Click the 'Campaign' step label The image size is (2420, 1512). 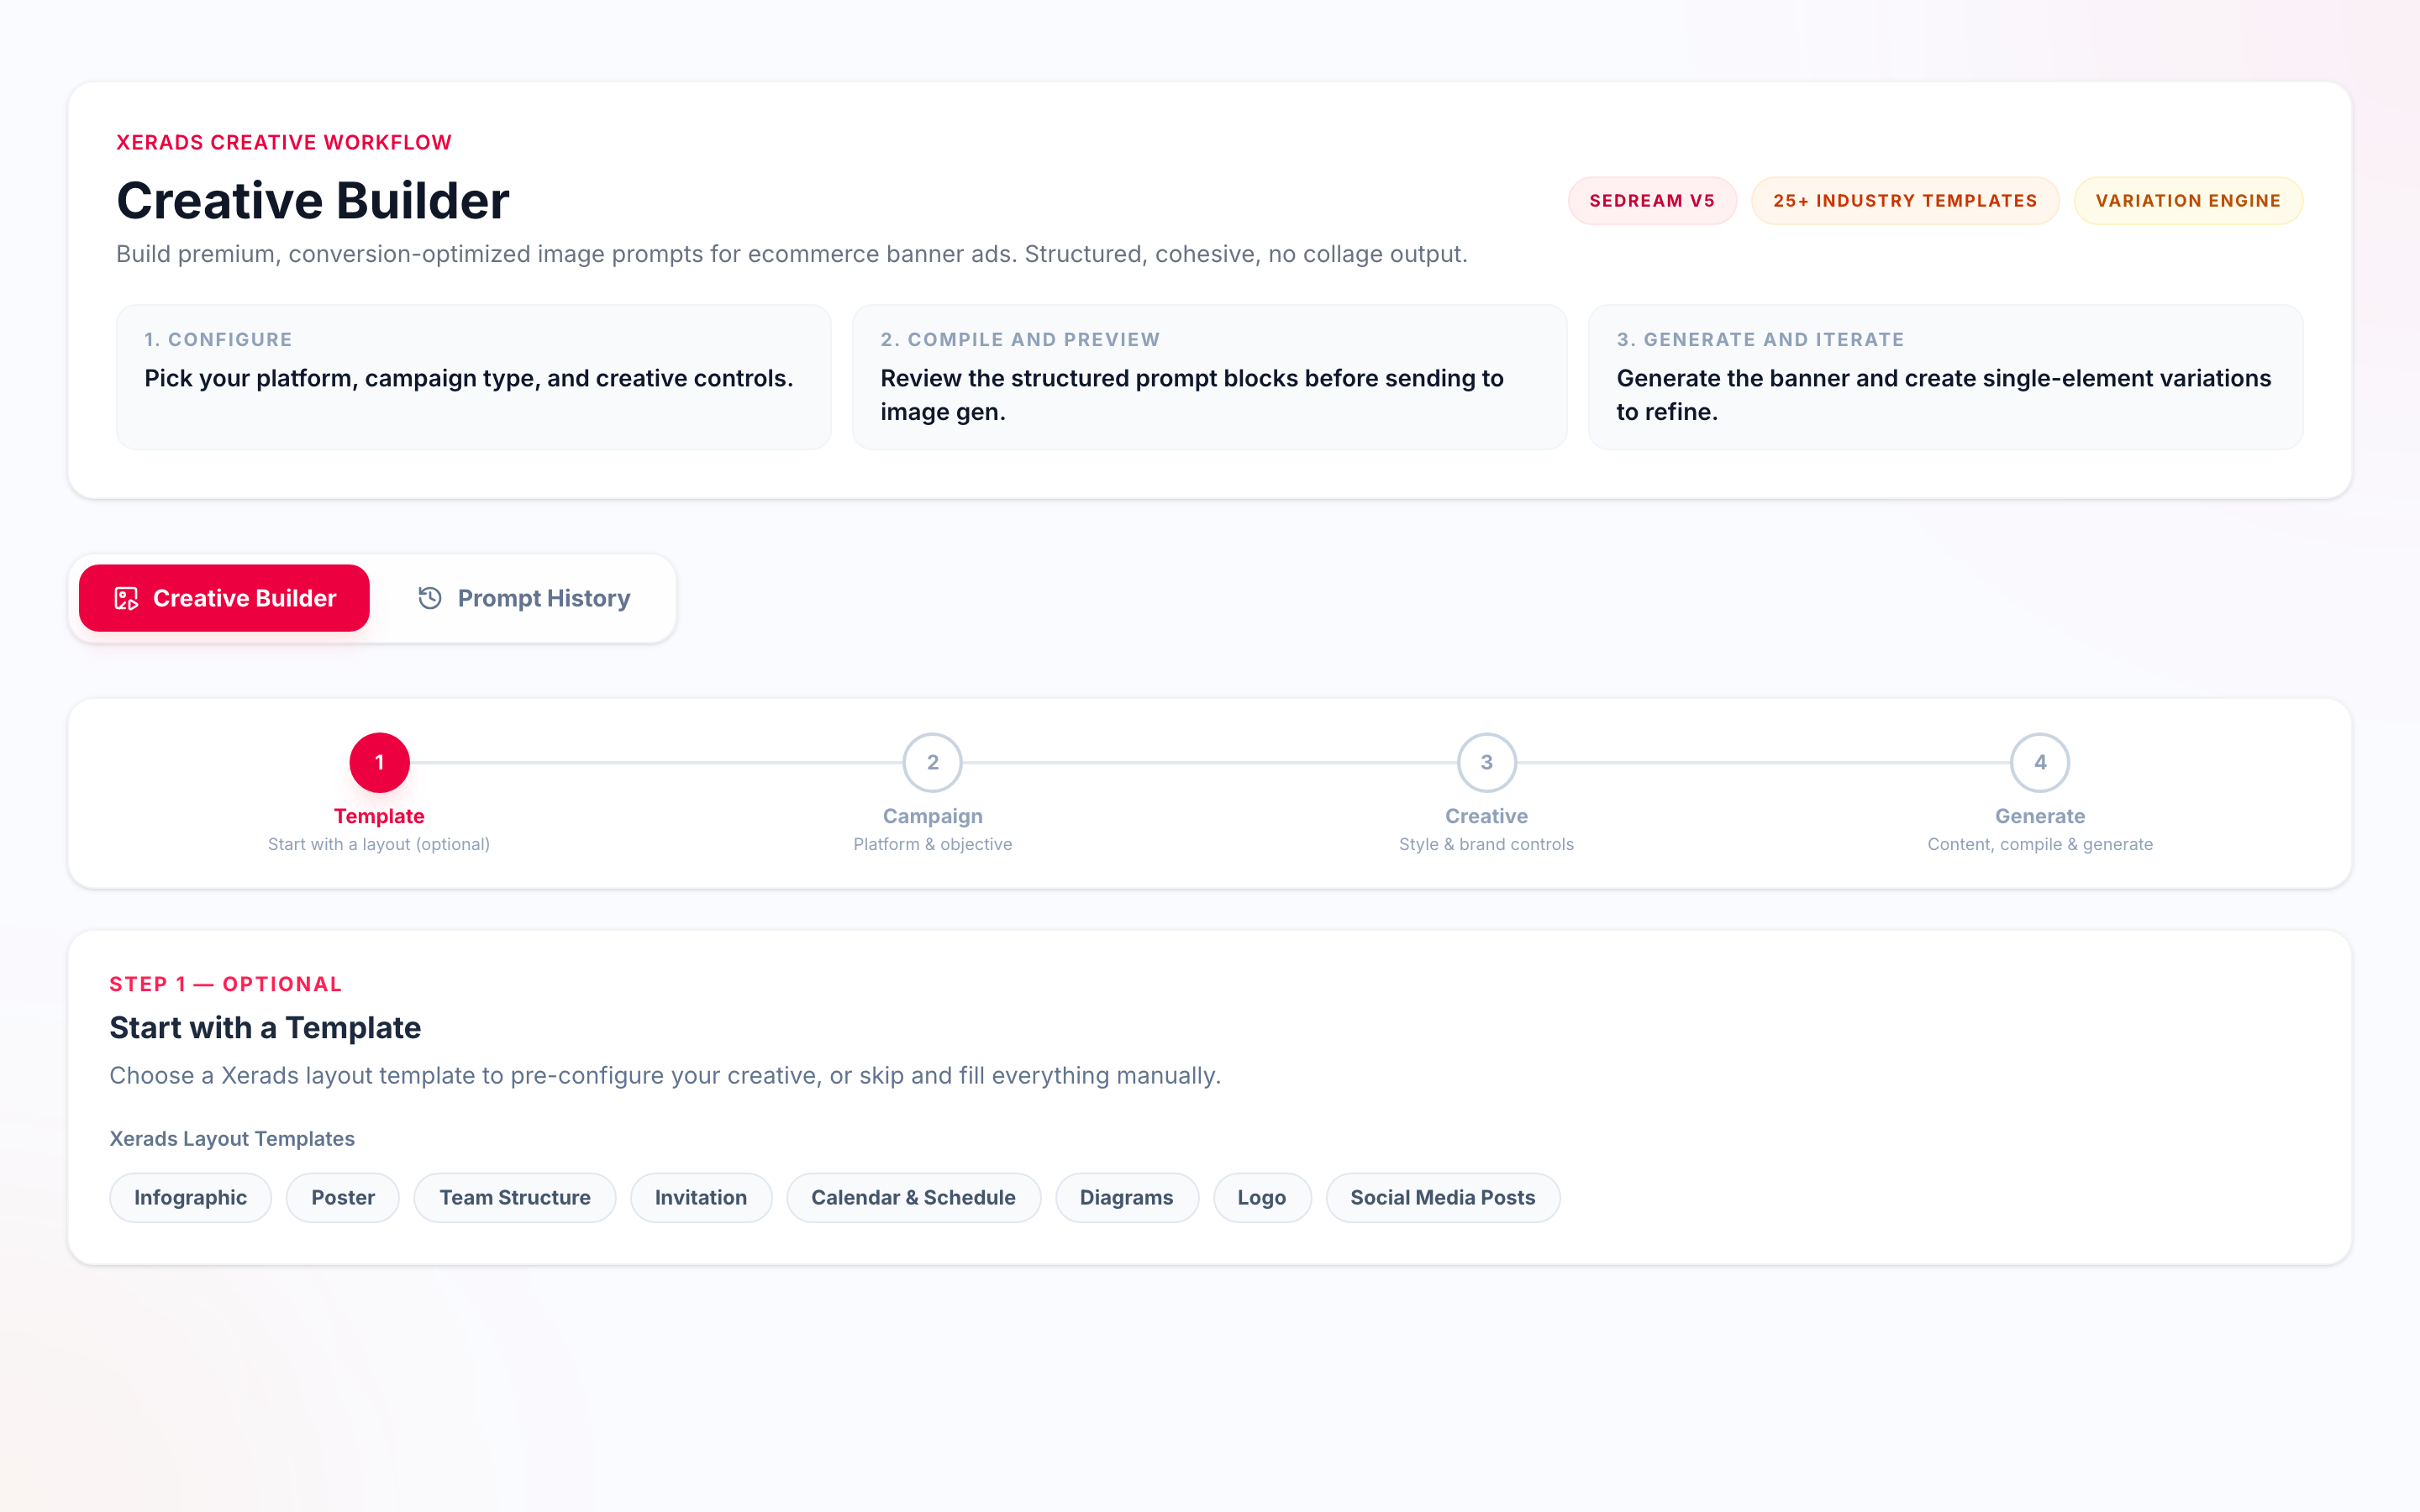(x=932, y=816)
